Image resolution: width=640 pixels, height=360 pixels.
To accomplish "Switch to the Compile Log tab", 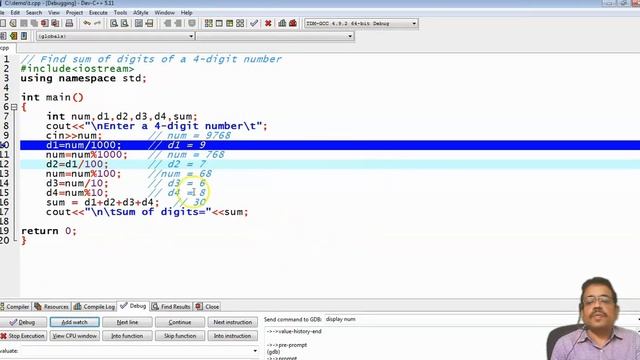I will click(x=95, y=307).
